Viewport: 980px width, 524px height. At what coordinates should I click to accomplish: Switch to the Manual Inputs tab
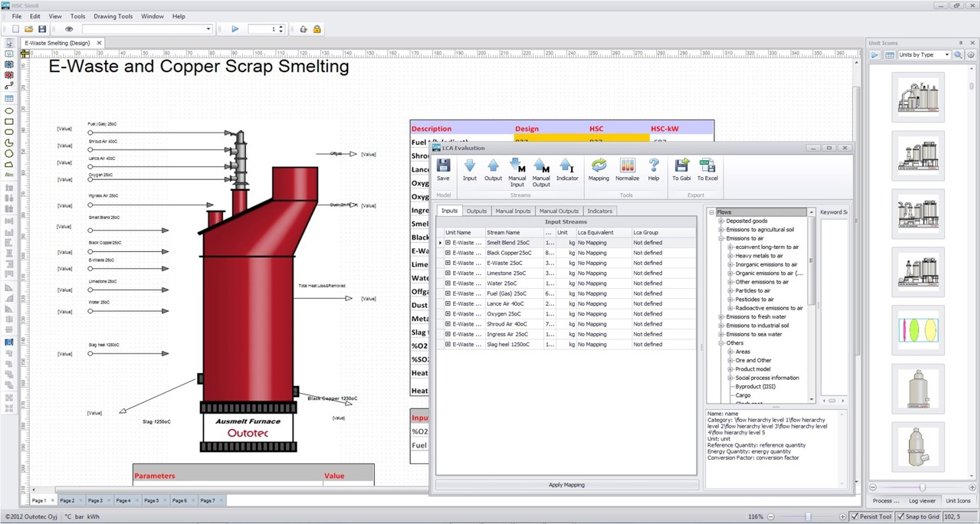click(513, 211)
